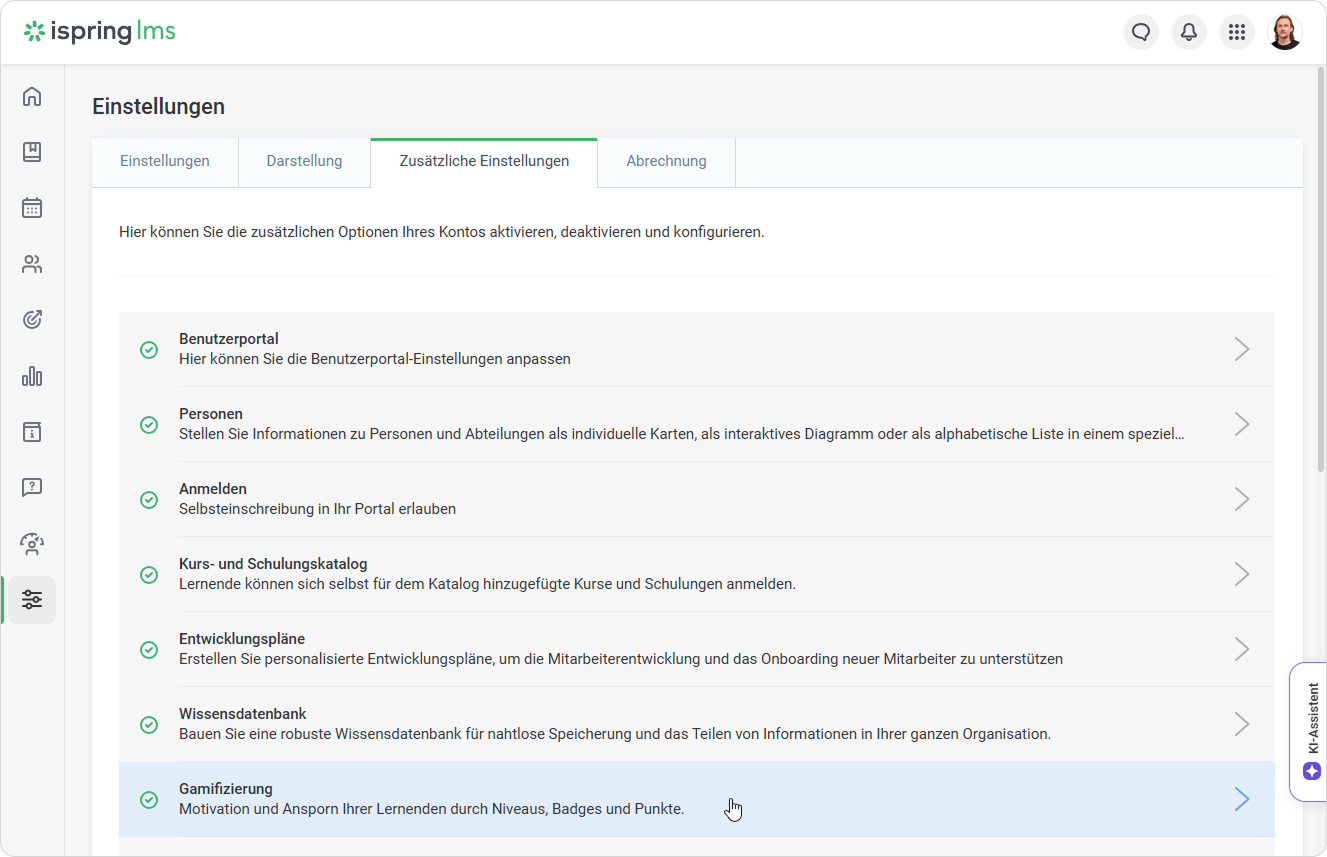Click the Notifications bell icon
The image size is (1327, 857).
pyautogui.click(x=1188, y=31)
